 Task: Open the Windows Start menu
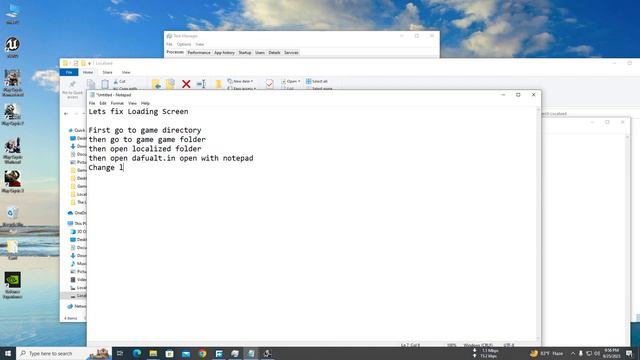tap(8, 353)
